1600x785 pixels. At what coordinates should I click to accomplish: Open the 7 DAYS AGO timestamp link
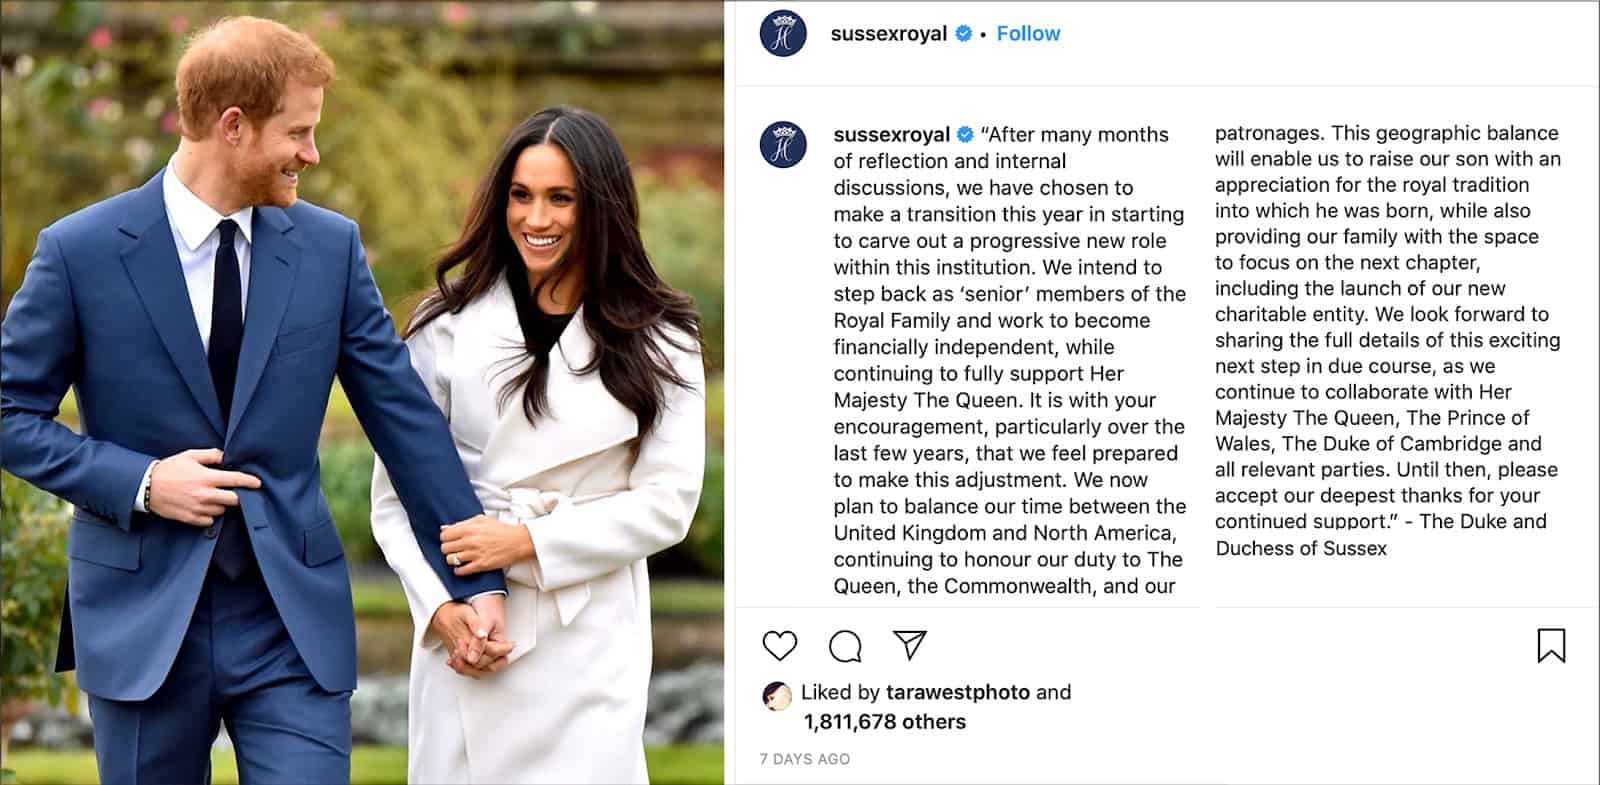click(x=805, y=759)
